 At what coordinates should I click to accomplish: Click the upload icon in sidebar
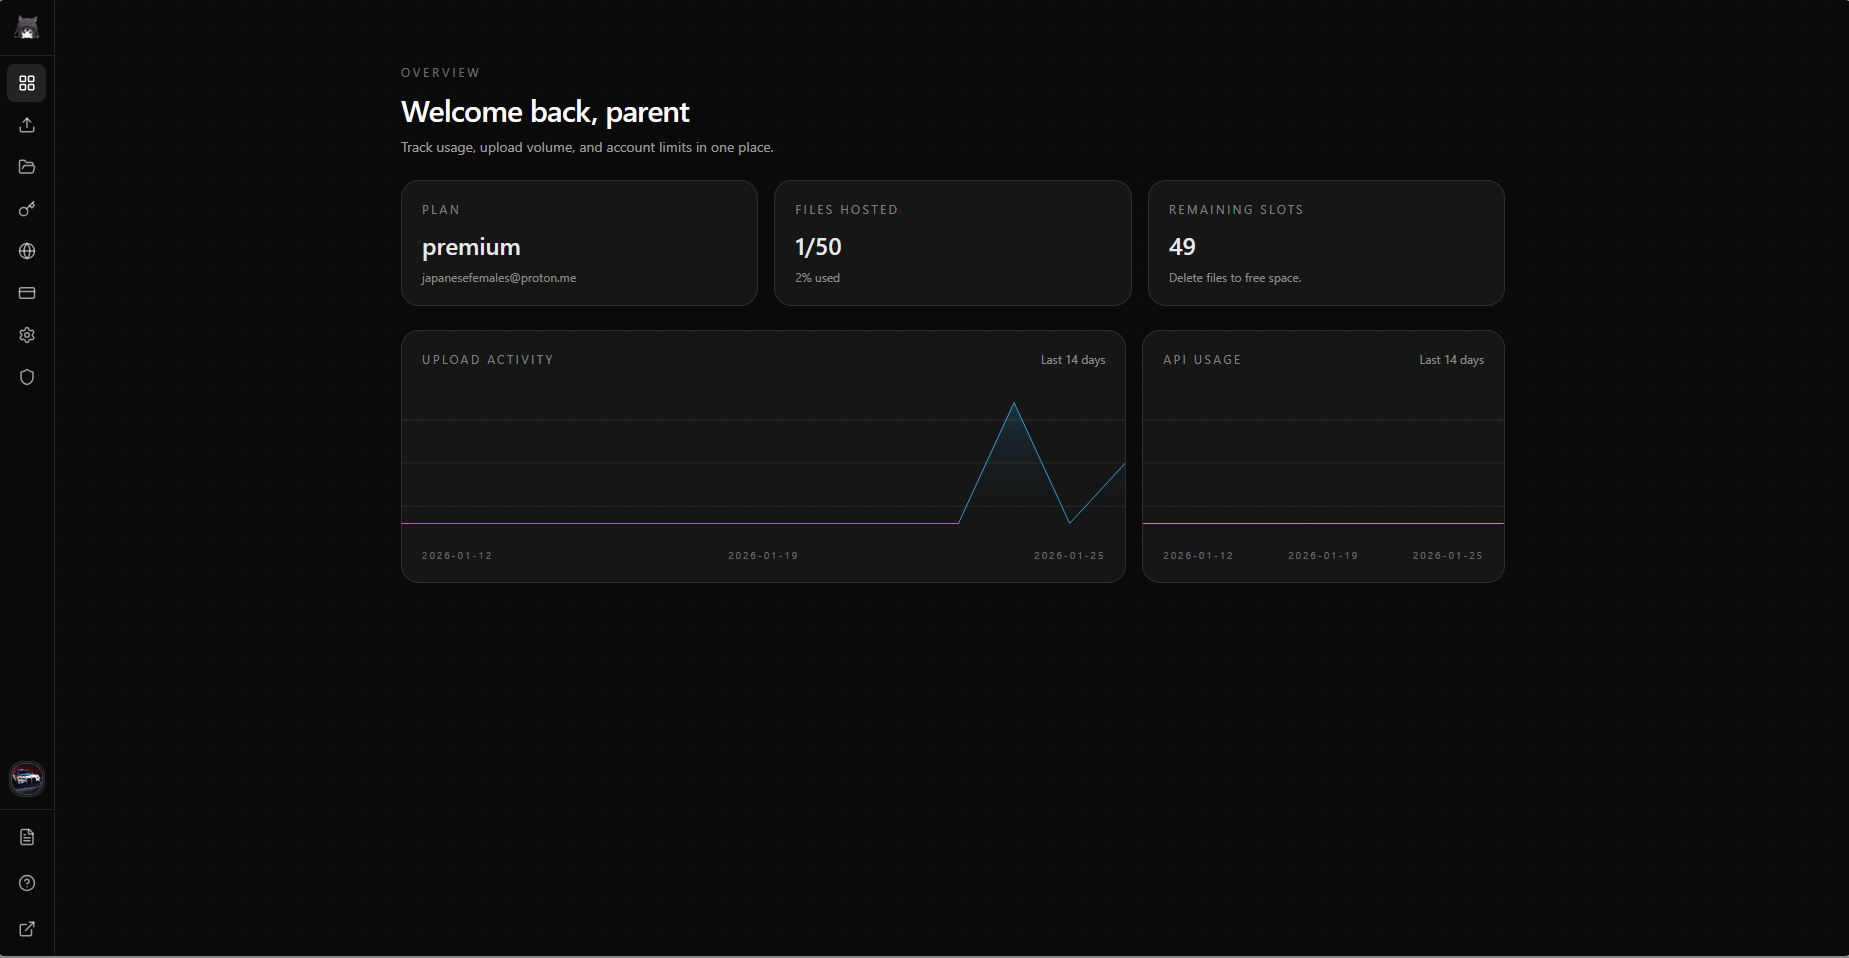[27, 125]
